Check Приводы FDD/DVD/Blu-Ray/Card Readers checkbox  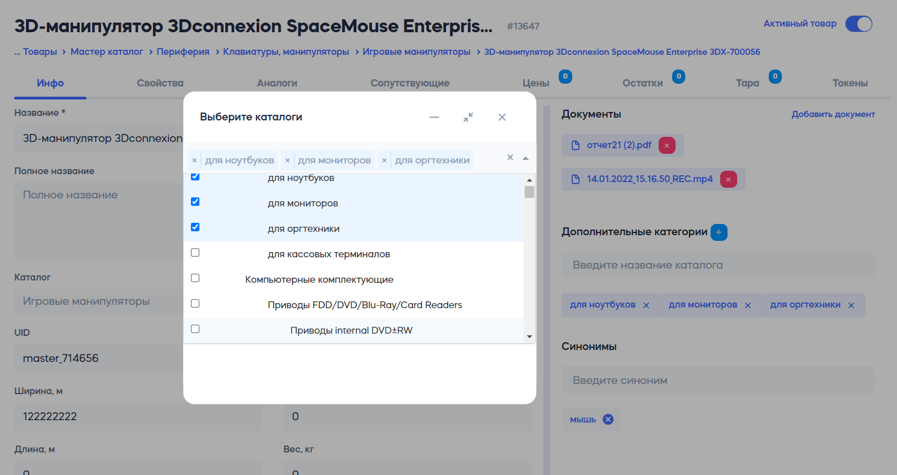[x=195, y=303]
